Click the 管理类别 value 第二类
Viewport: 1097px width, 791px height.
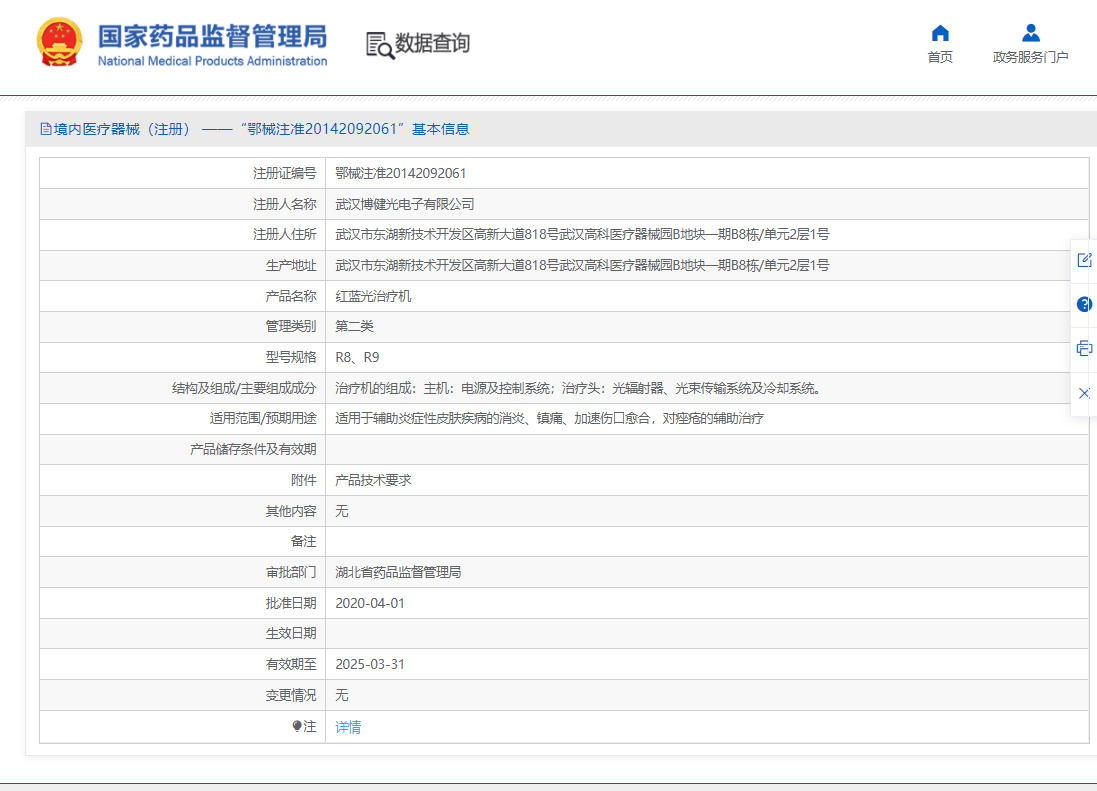354,326
